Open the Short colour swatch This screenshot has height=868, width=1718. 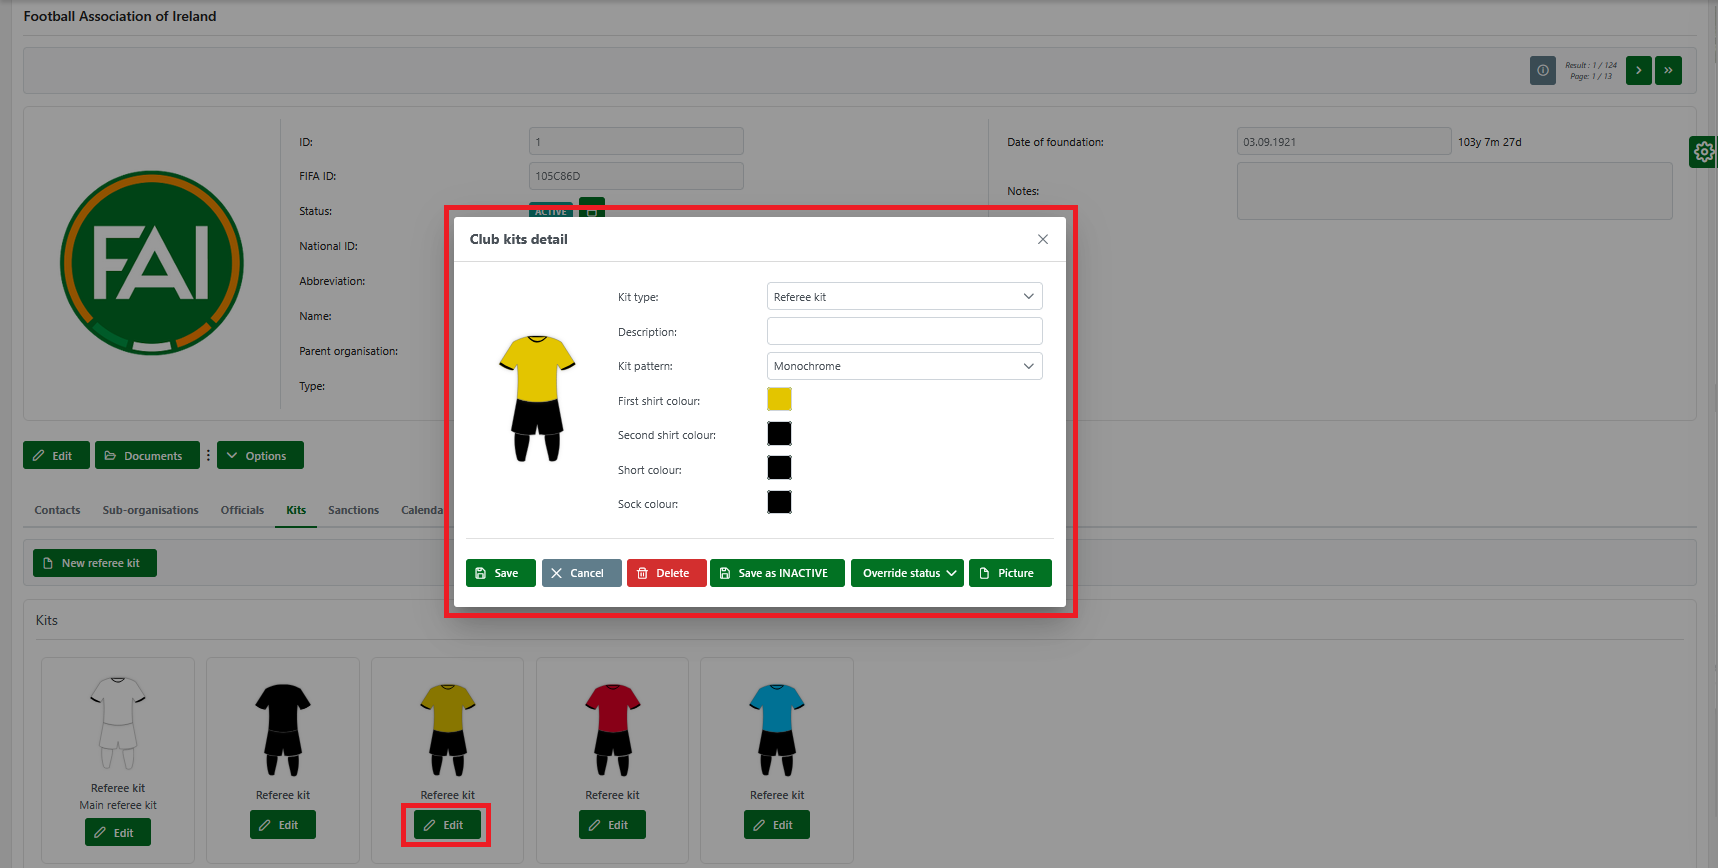[x=779, y=468]
